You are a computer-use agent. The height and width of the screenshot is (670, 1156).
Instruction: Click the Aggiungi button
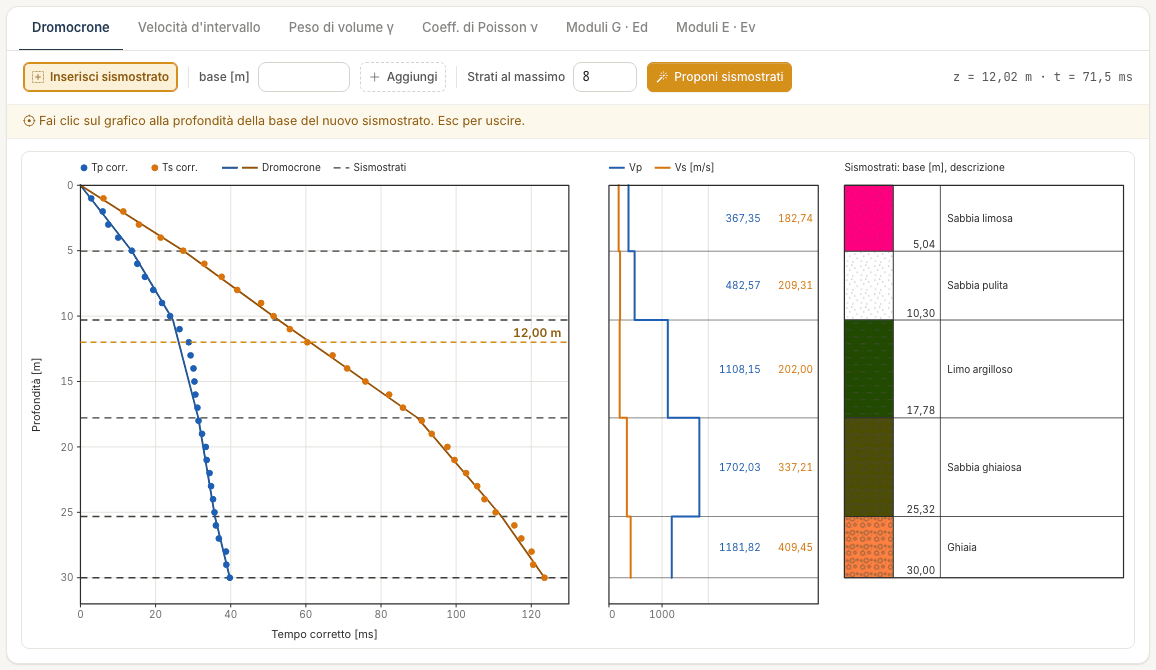403,77
